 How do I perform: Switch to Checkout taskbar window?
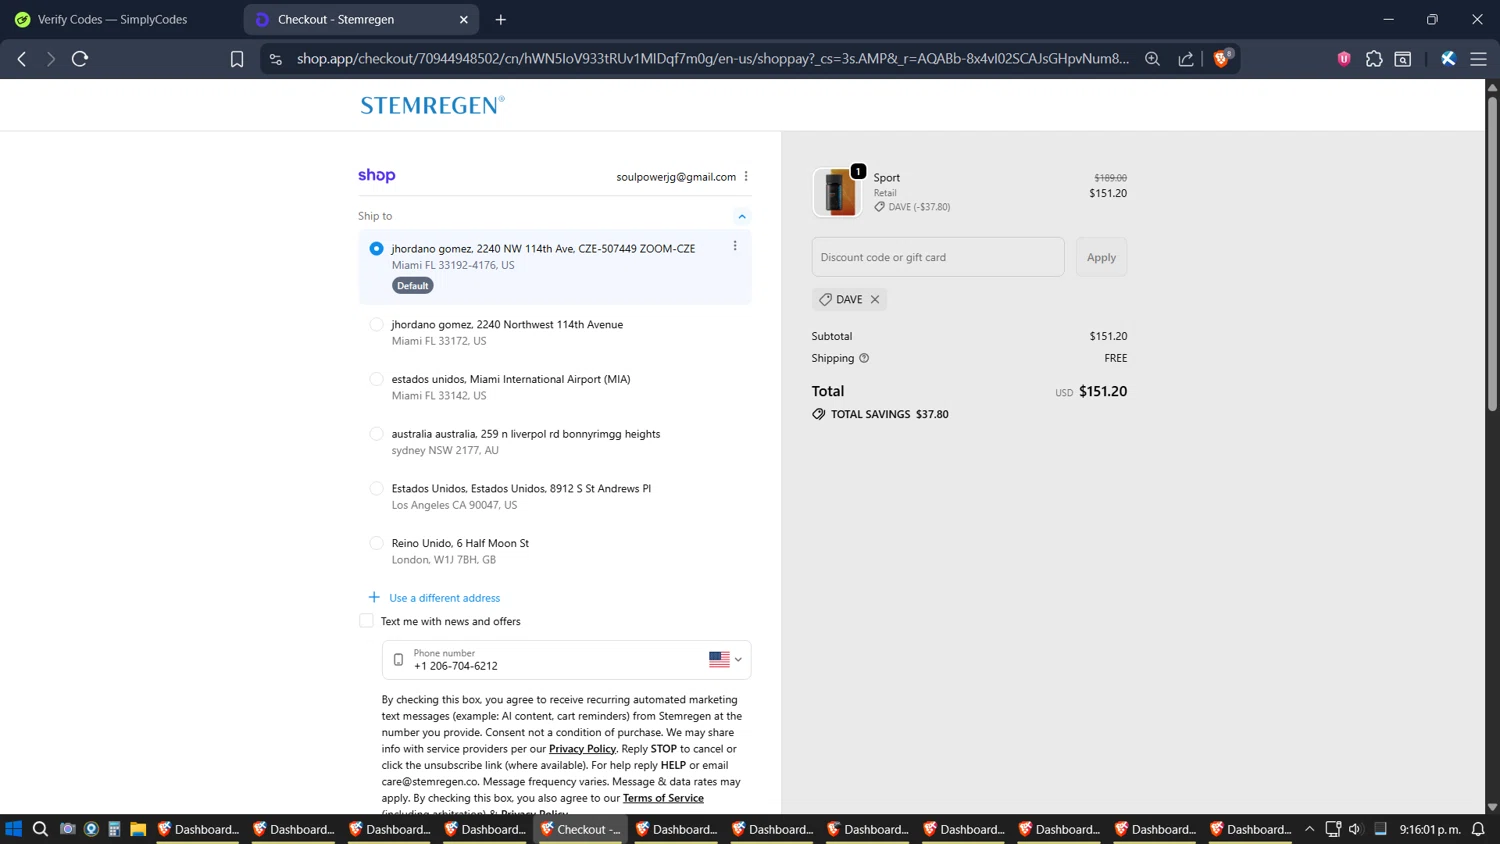[x=581, y=829]
